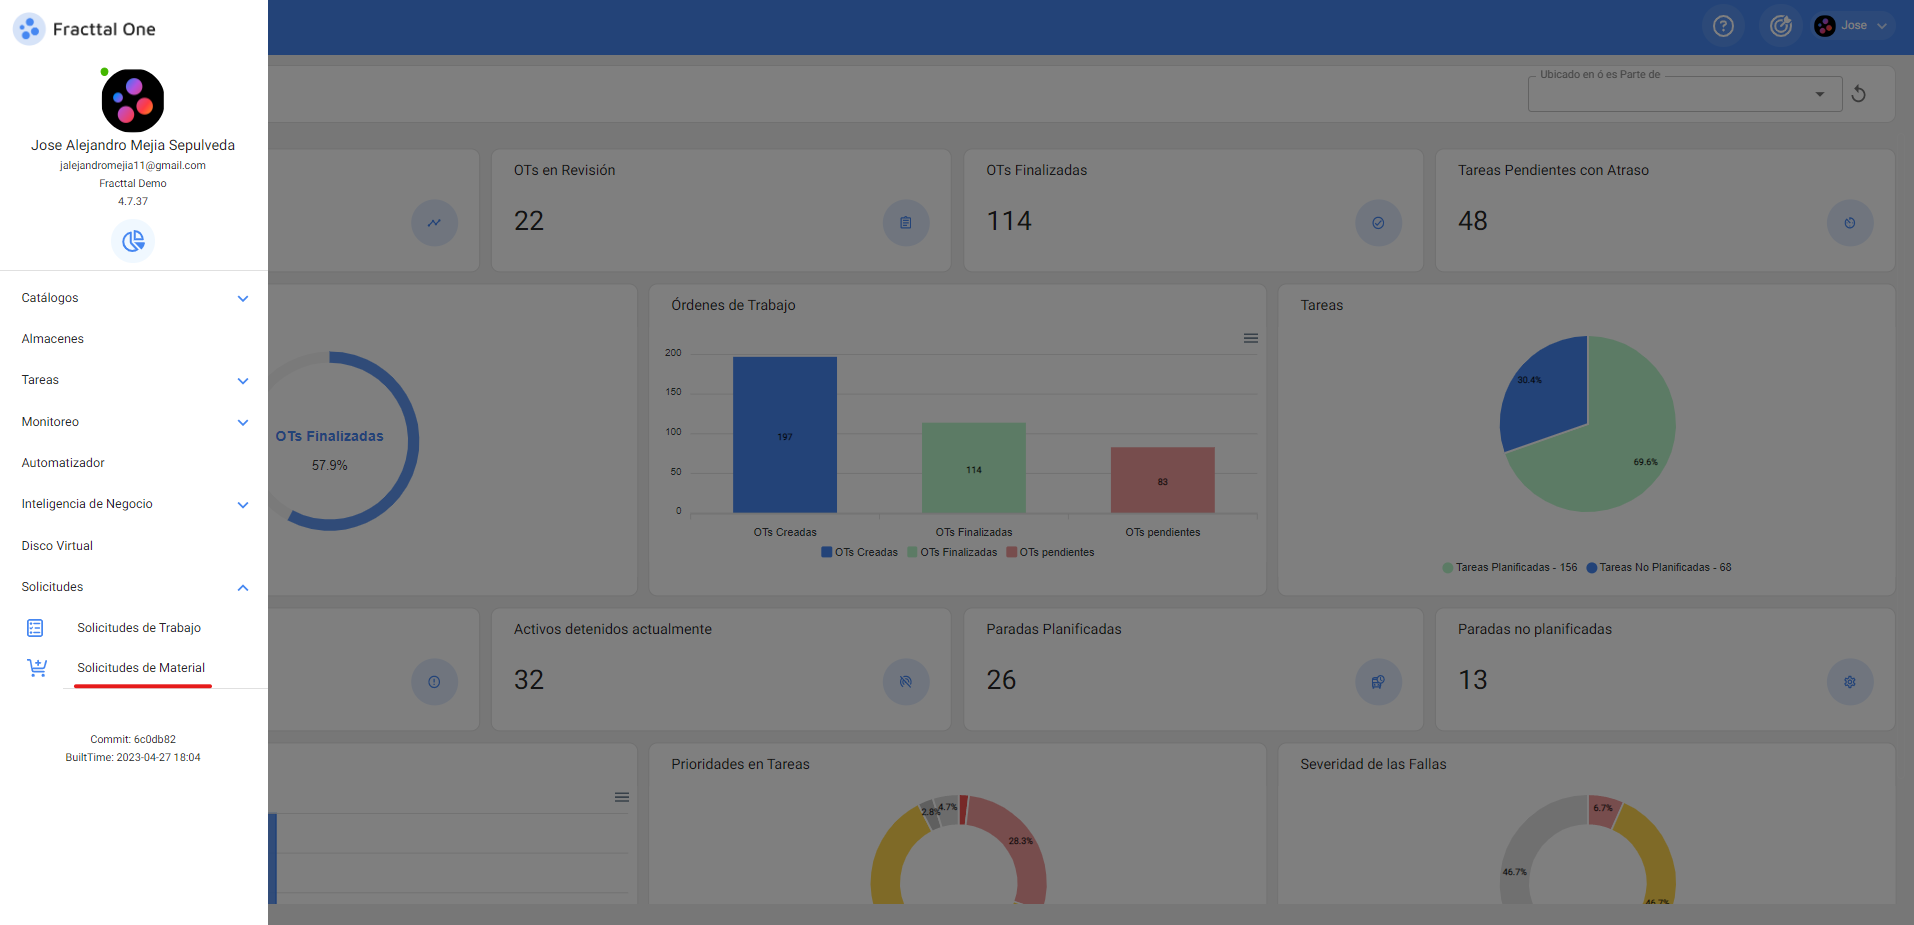
Task: Click the OTs Finalizadas checkmark icon
Action: tap(1378, 223)
